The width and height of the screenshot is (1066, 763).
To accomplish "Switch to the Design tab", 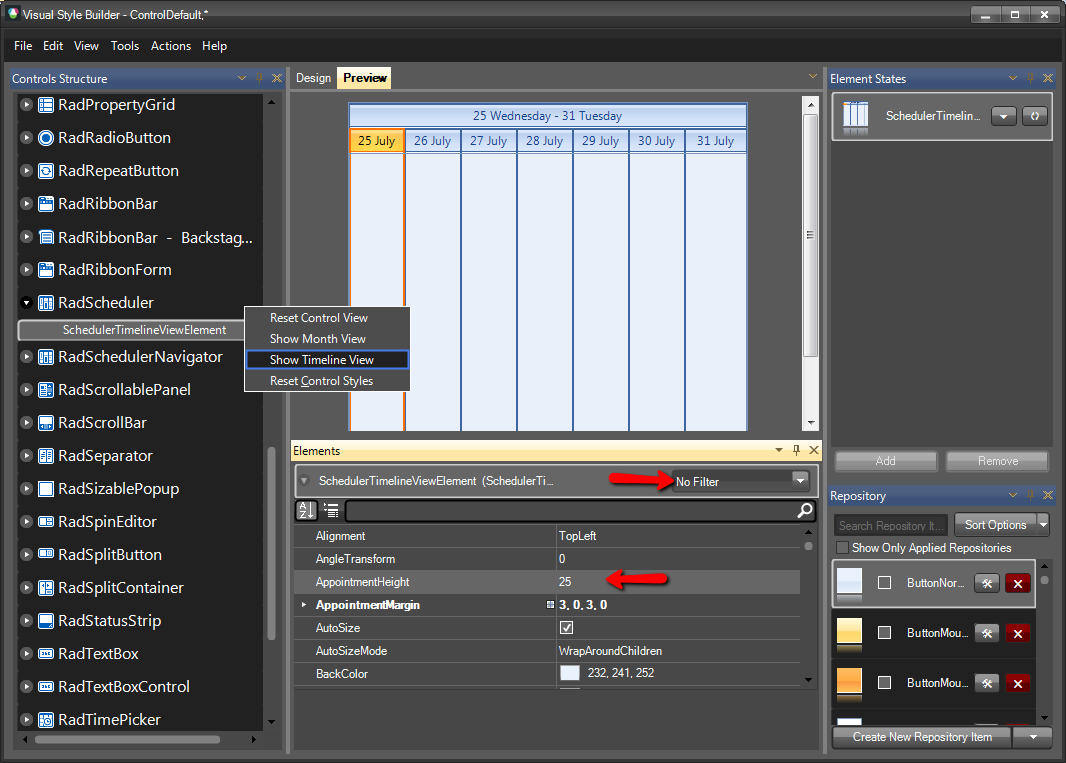I will pos(313,78).
